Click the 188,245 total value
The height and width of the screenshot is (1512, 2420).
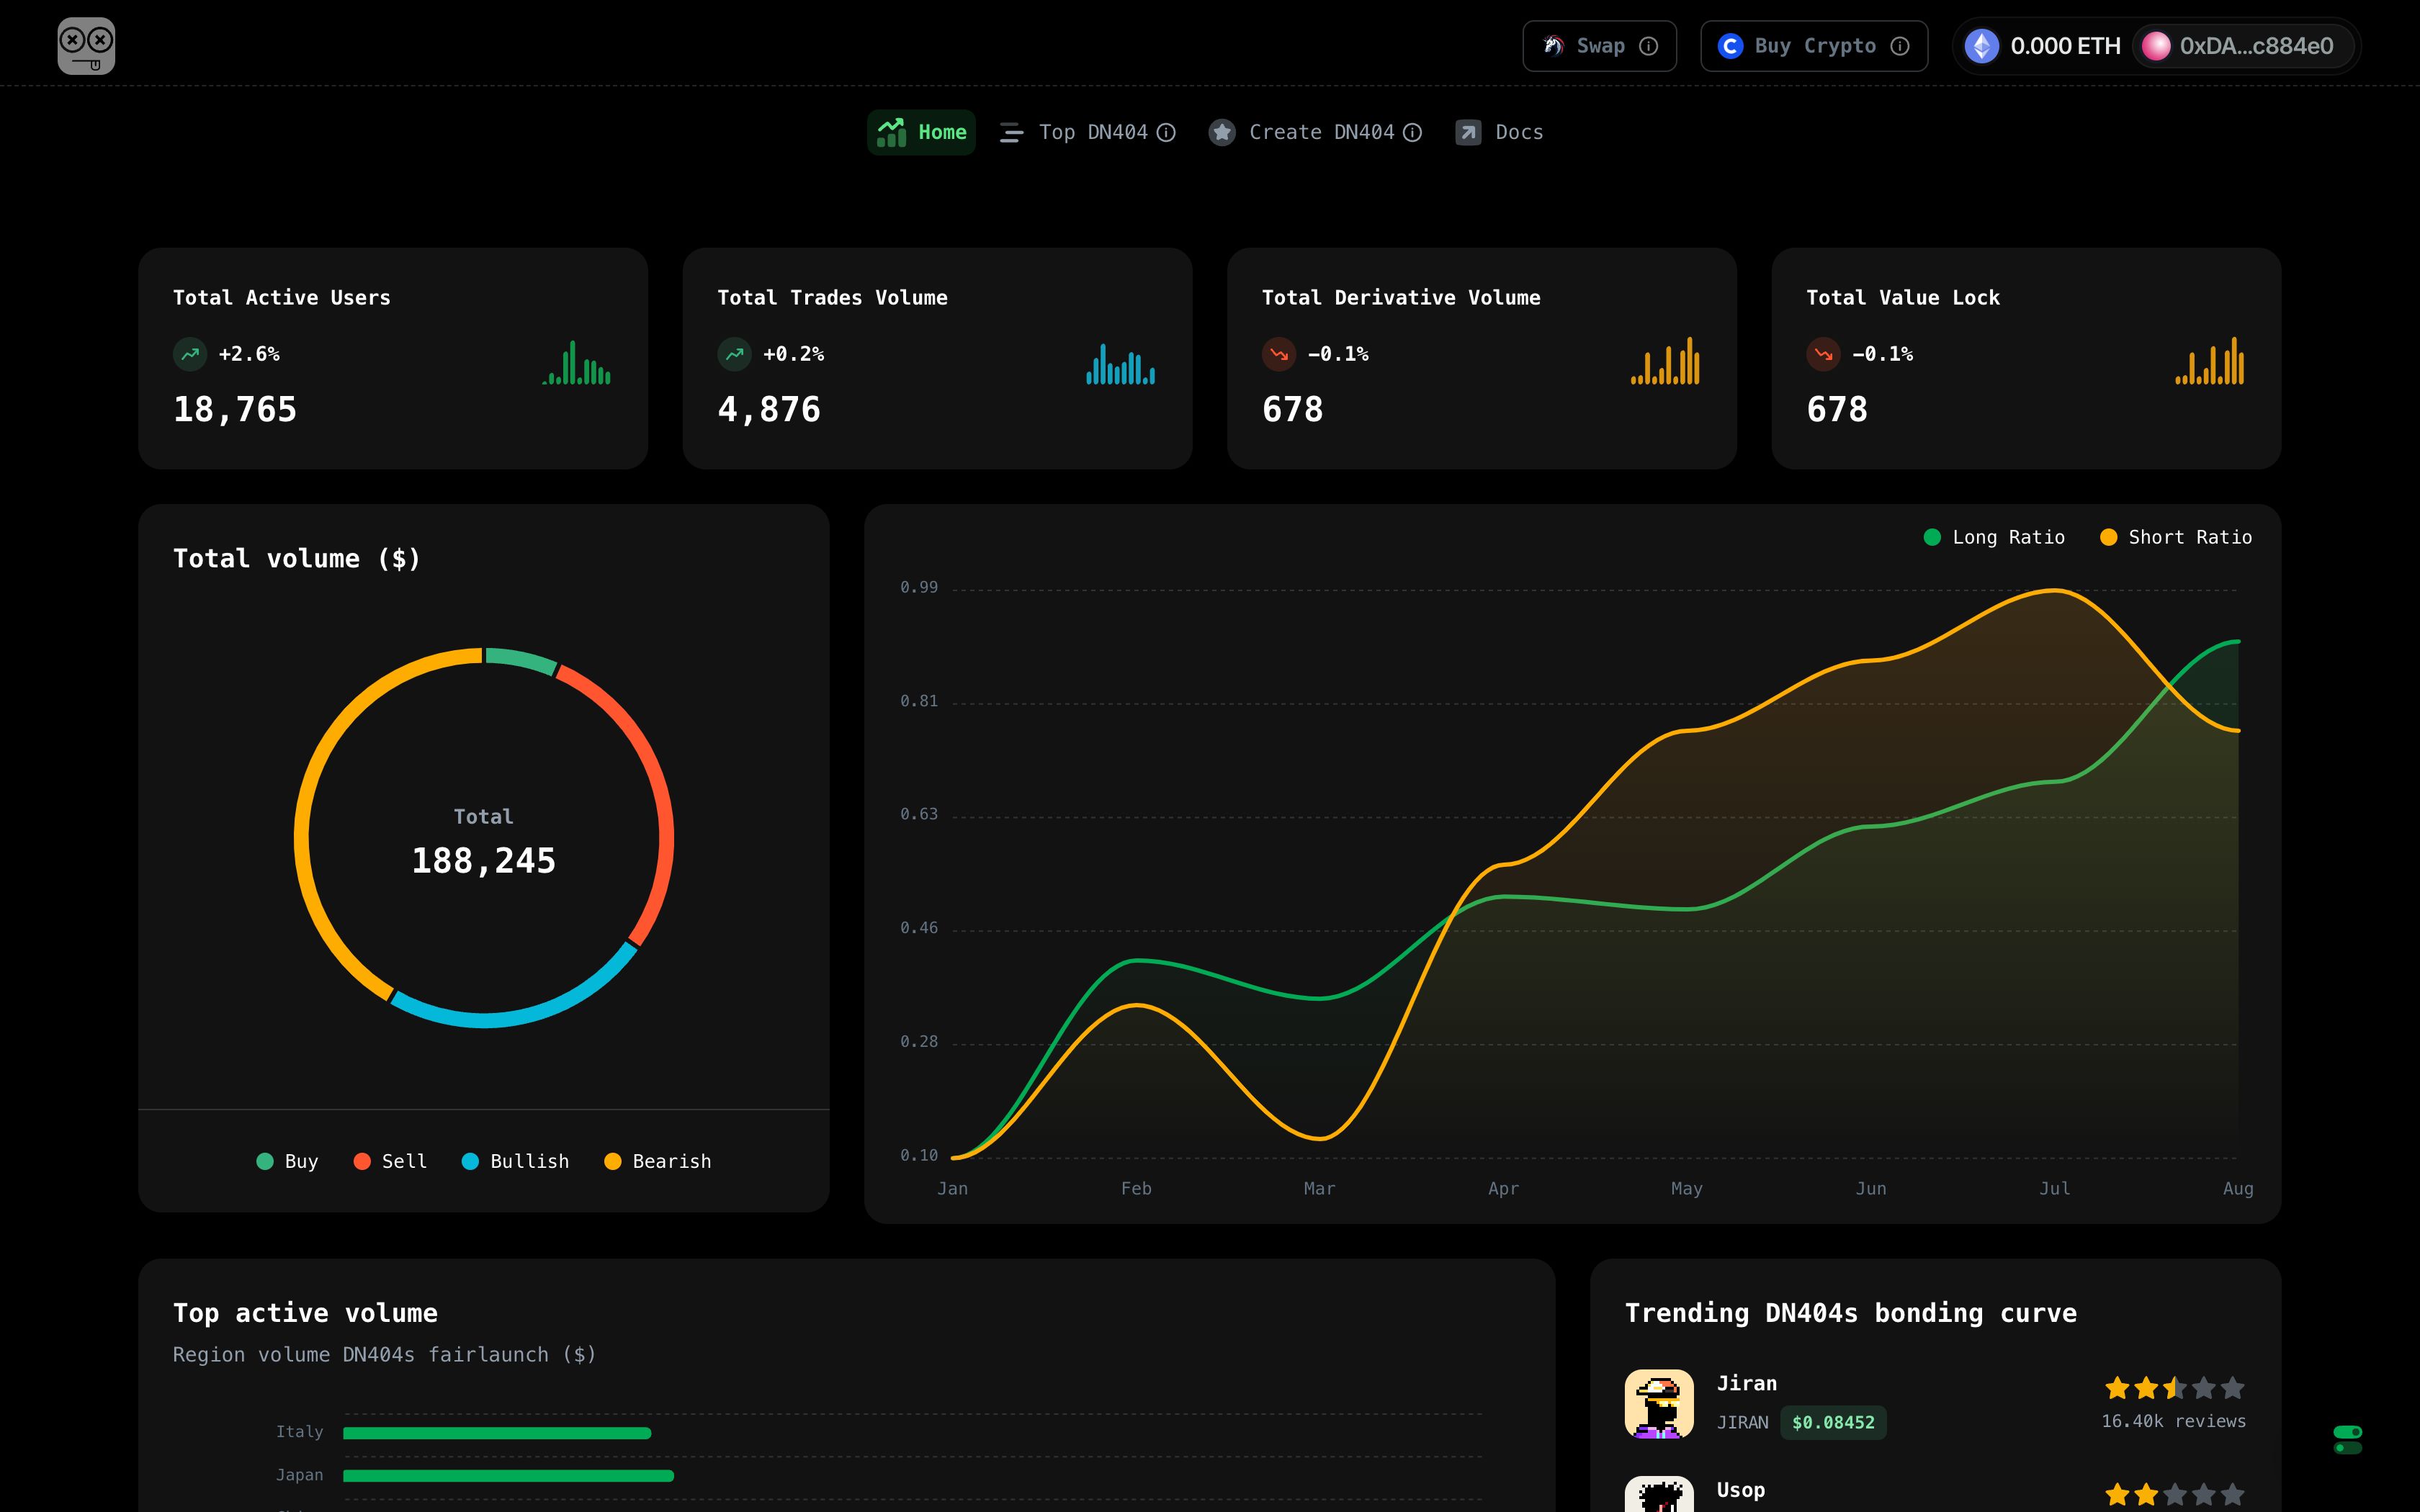click(x=484, y=861)
